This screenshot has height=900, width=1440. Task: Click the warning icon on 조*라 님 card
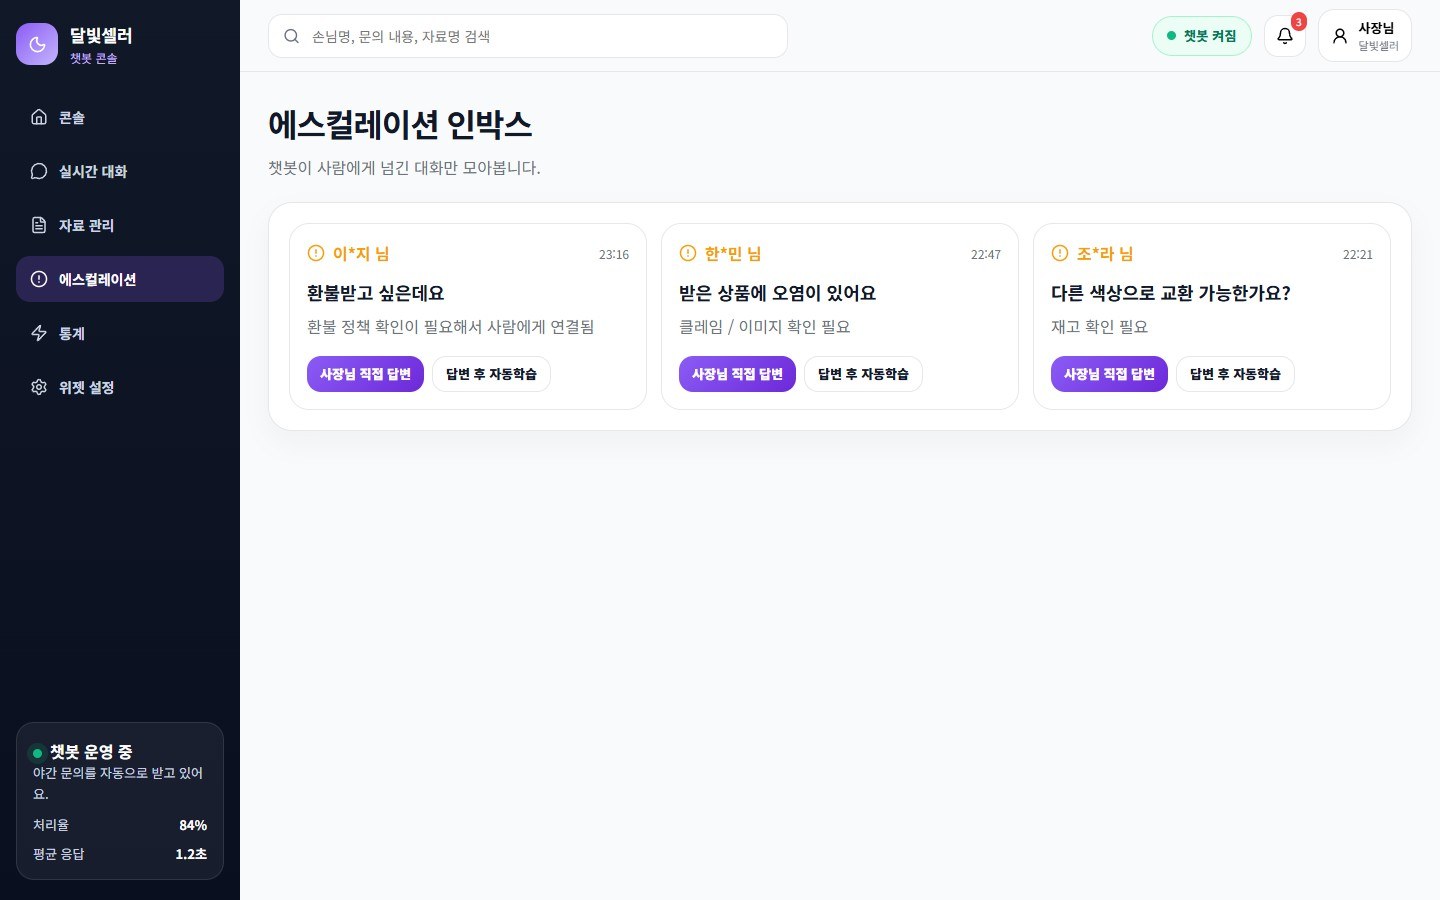pyautogui.click(x=1060, y=253)
